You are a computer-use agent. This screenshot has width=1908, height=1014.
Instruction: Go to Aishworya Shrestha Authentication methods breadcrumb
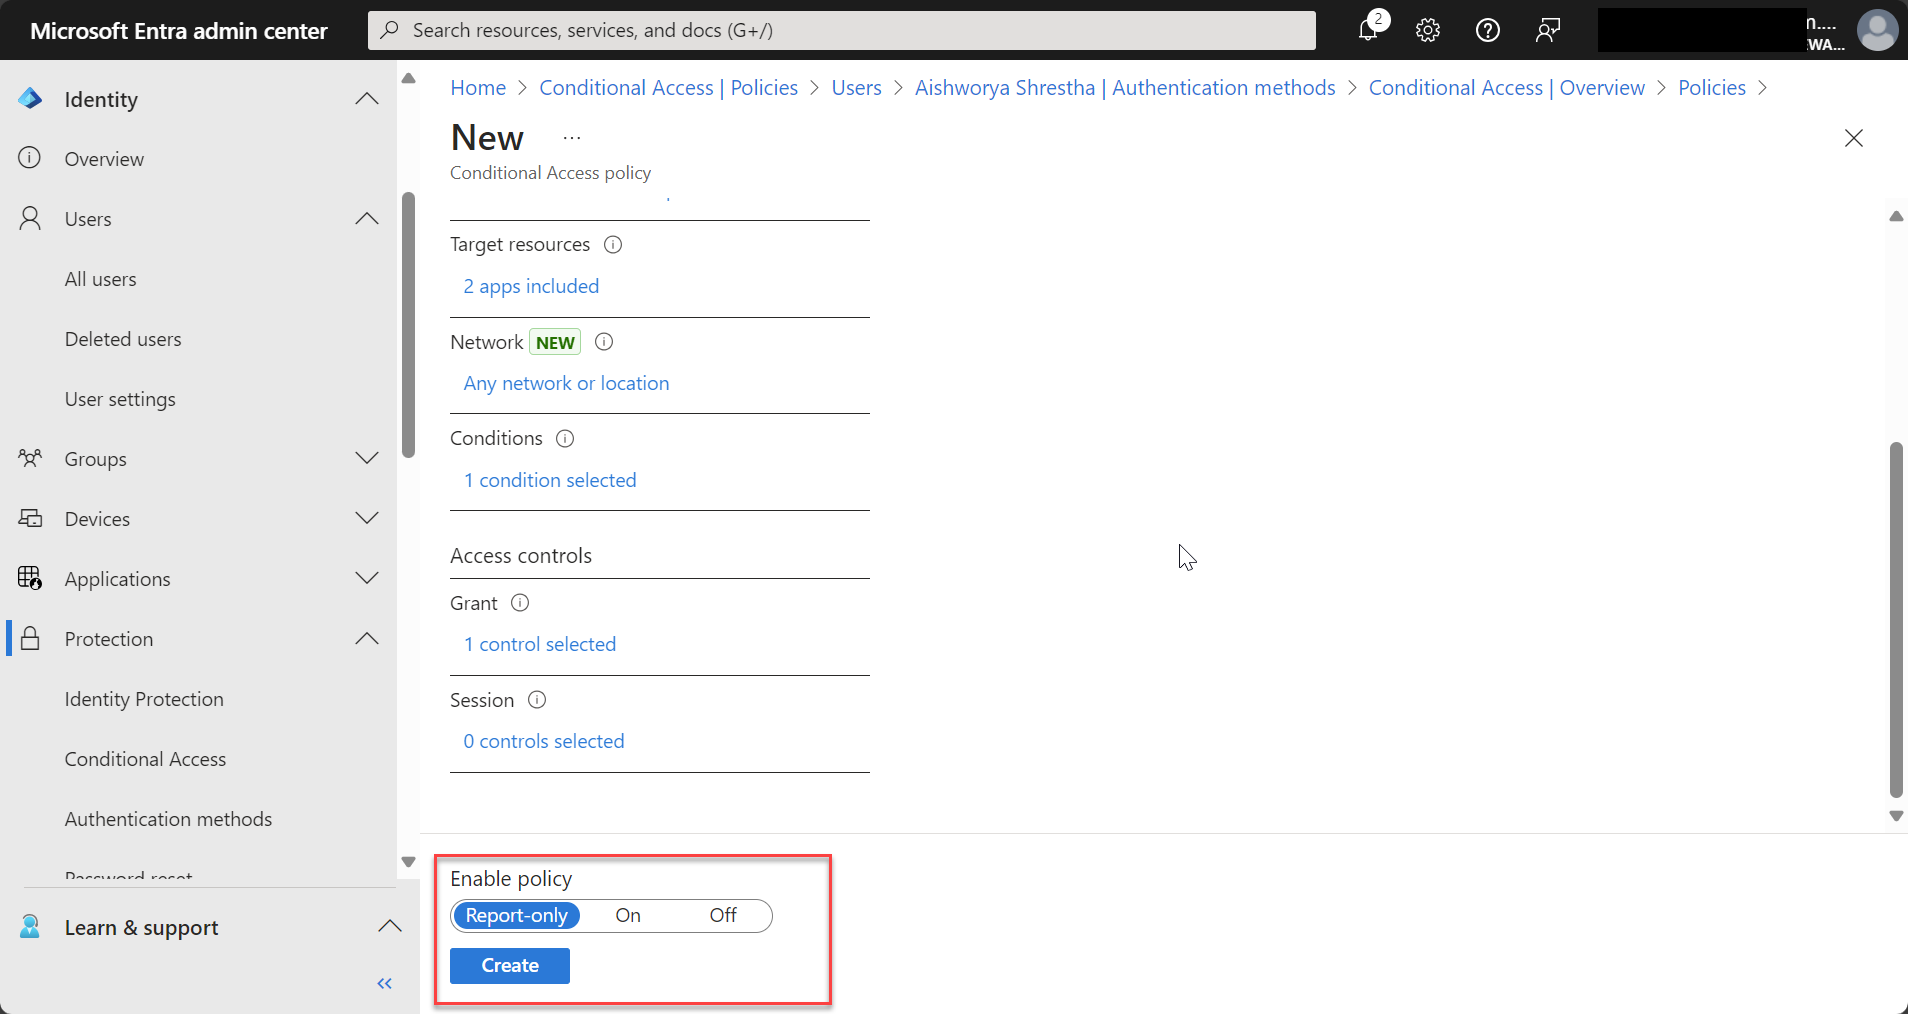pyautogui.click(x=1125, y=88)
